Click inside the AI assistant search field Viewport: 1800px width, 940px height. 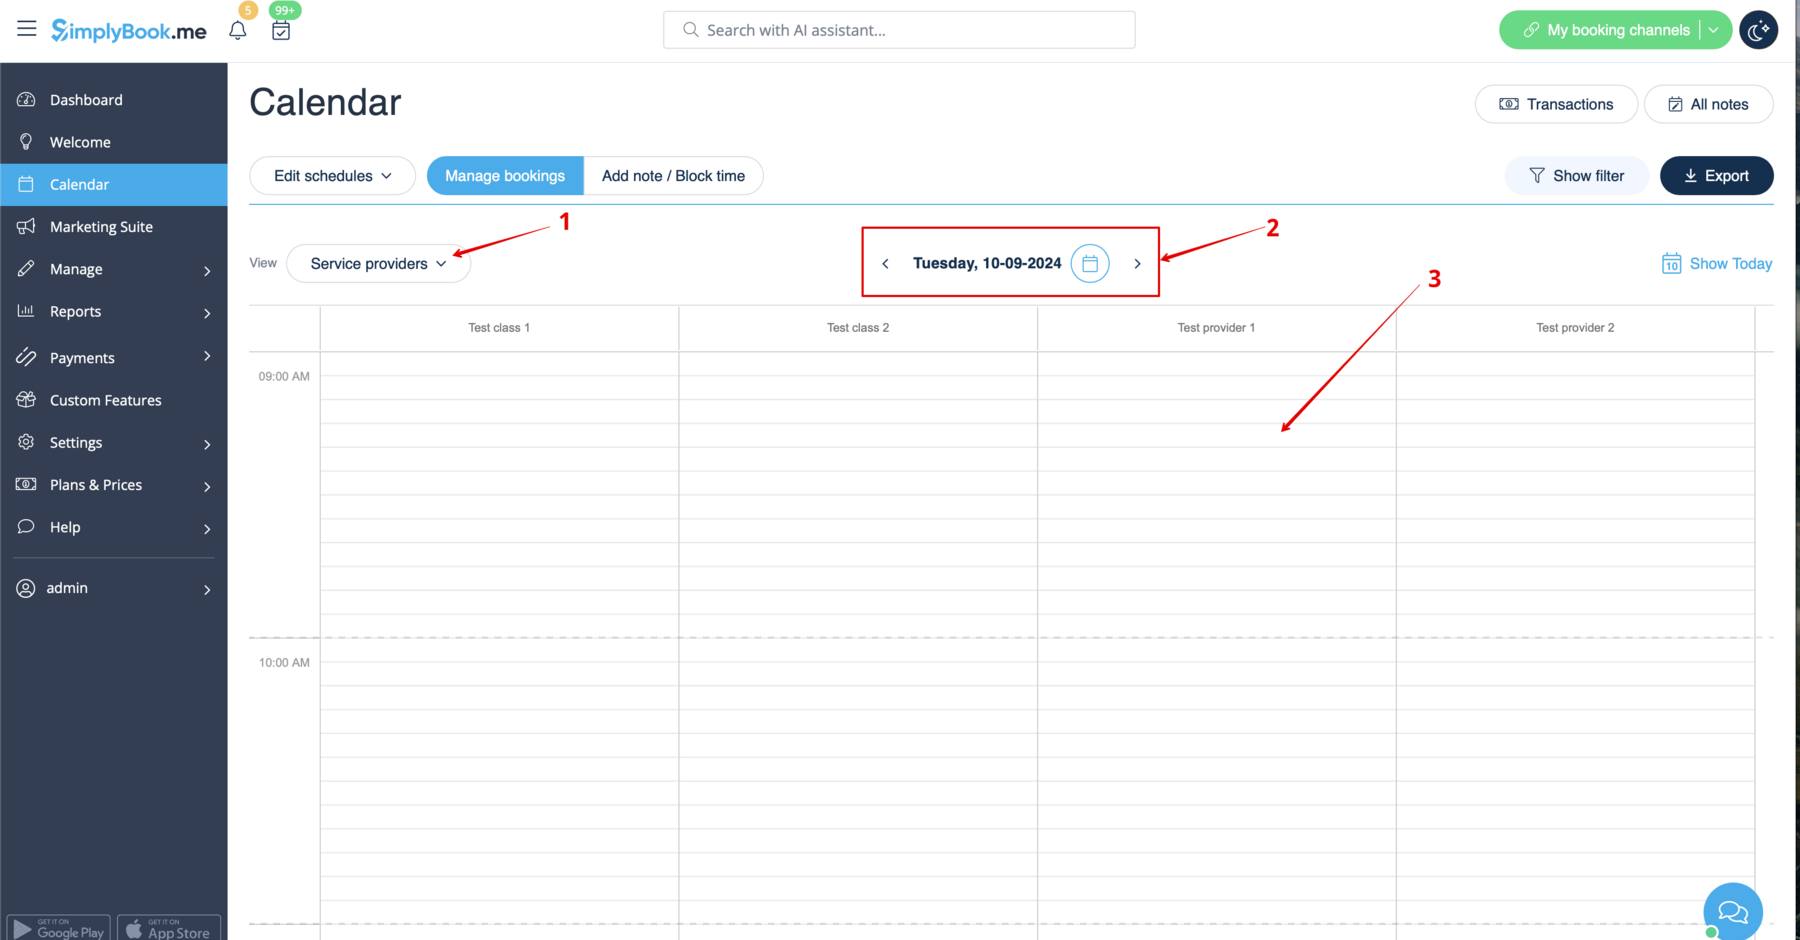tap(898, 30)
